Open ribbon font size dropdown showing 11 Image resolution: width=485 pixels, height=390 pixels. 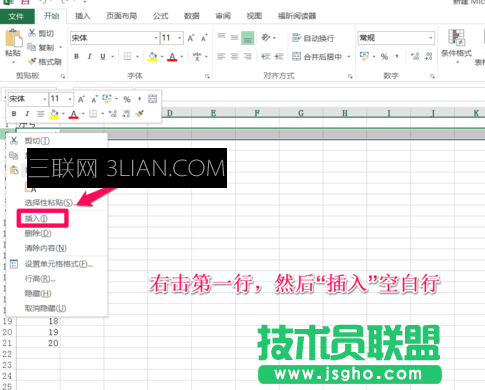tap(179, 38)
